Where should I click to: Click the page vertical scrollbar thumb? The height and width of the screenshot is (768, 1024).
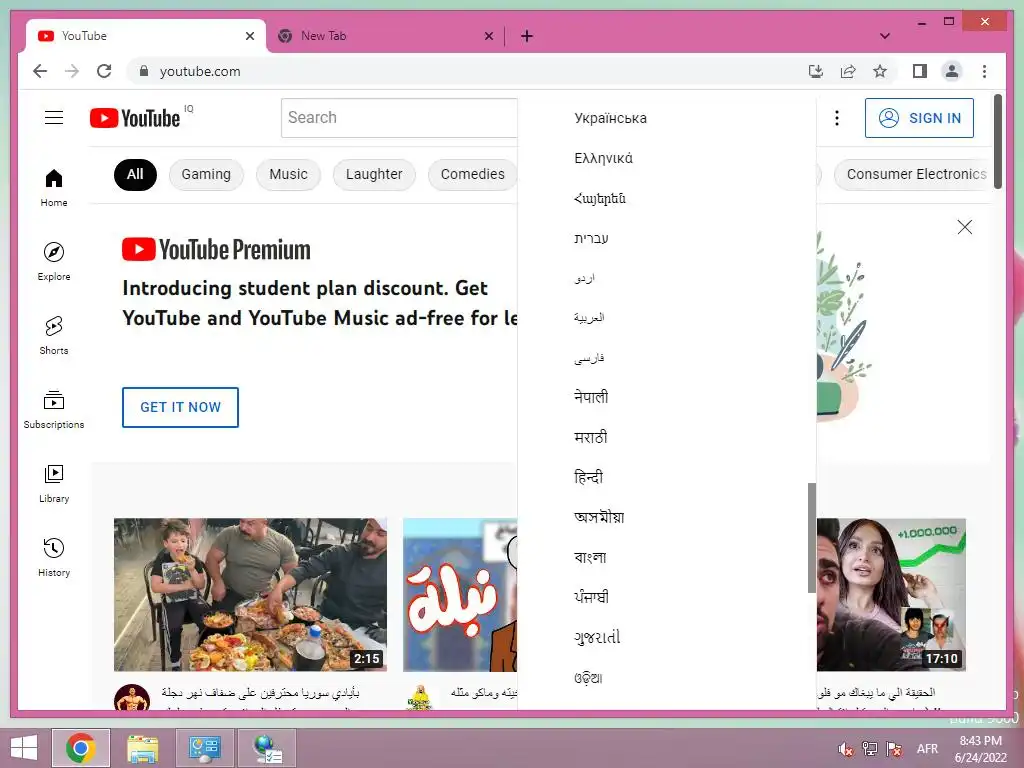pyautogui.click(x=998, y=142)
